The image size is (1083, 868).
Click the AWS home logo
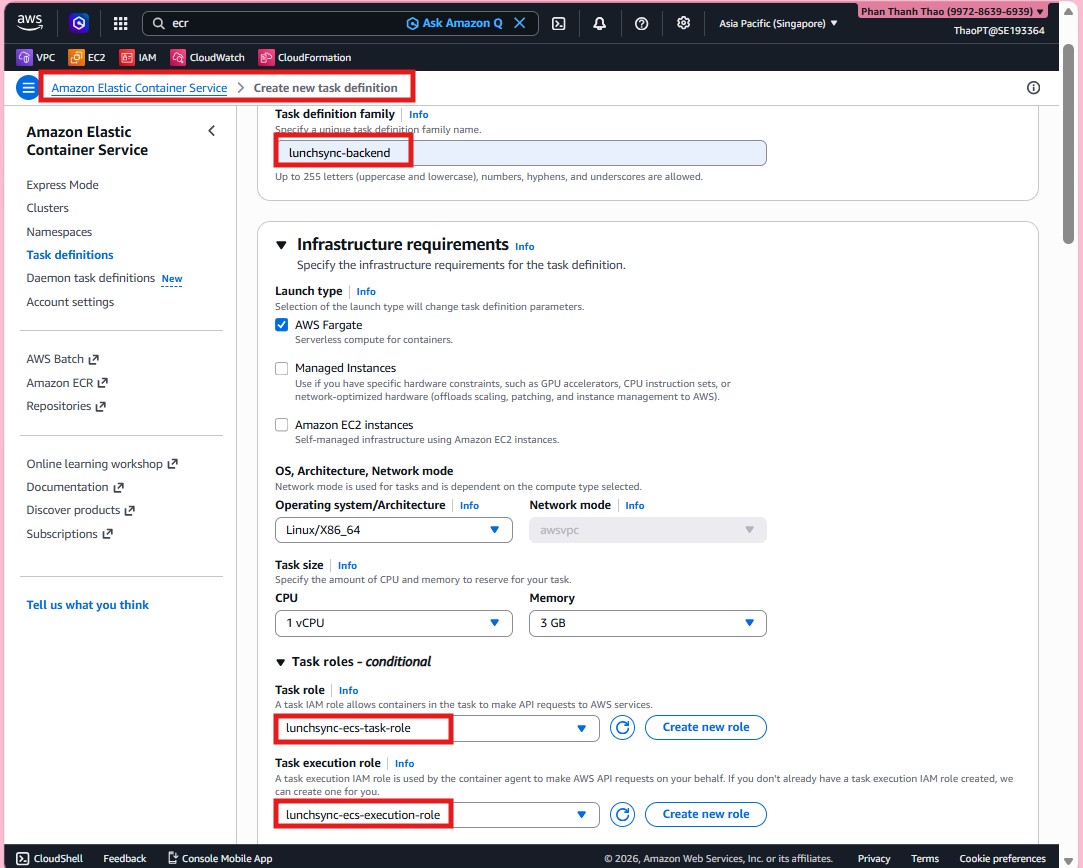coord(27,22)
